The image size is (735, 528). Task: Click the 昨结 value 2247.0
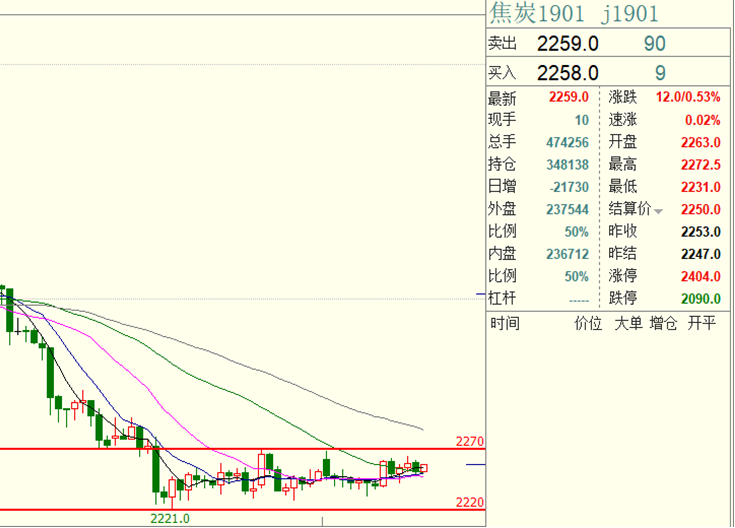[700, 254]
